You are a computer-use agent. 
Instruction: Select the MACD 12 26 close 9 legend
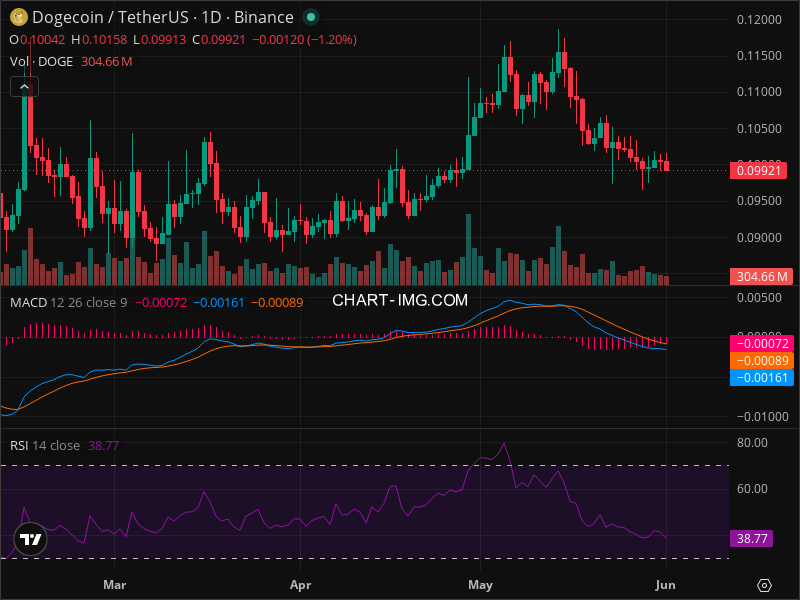point(68,303)
